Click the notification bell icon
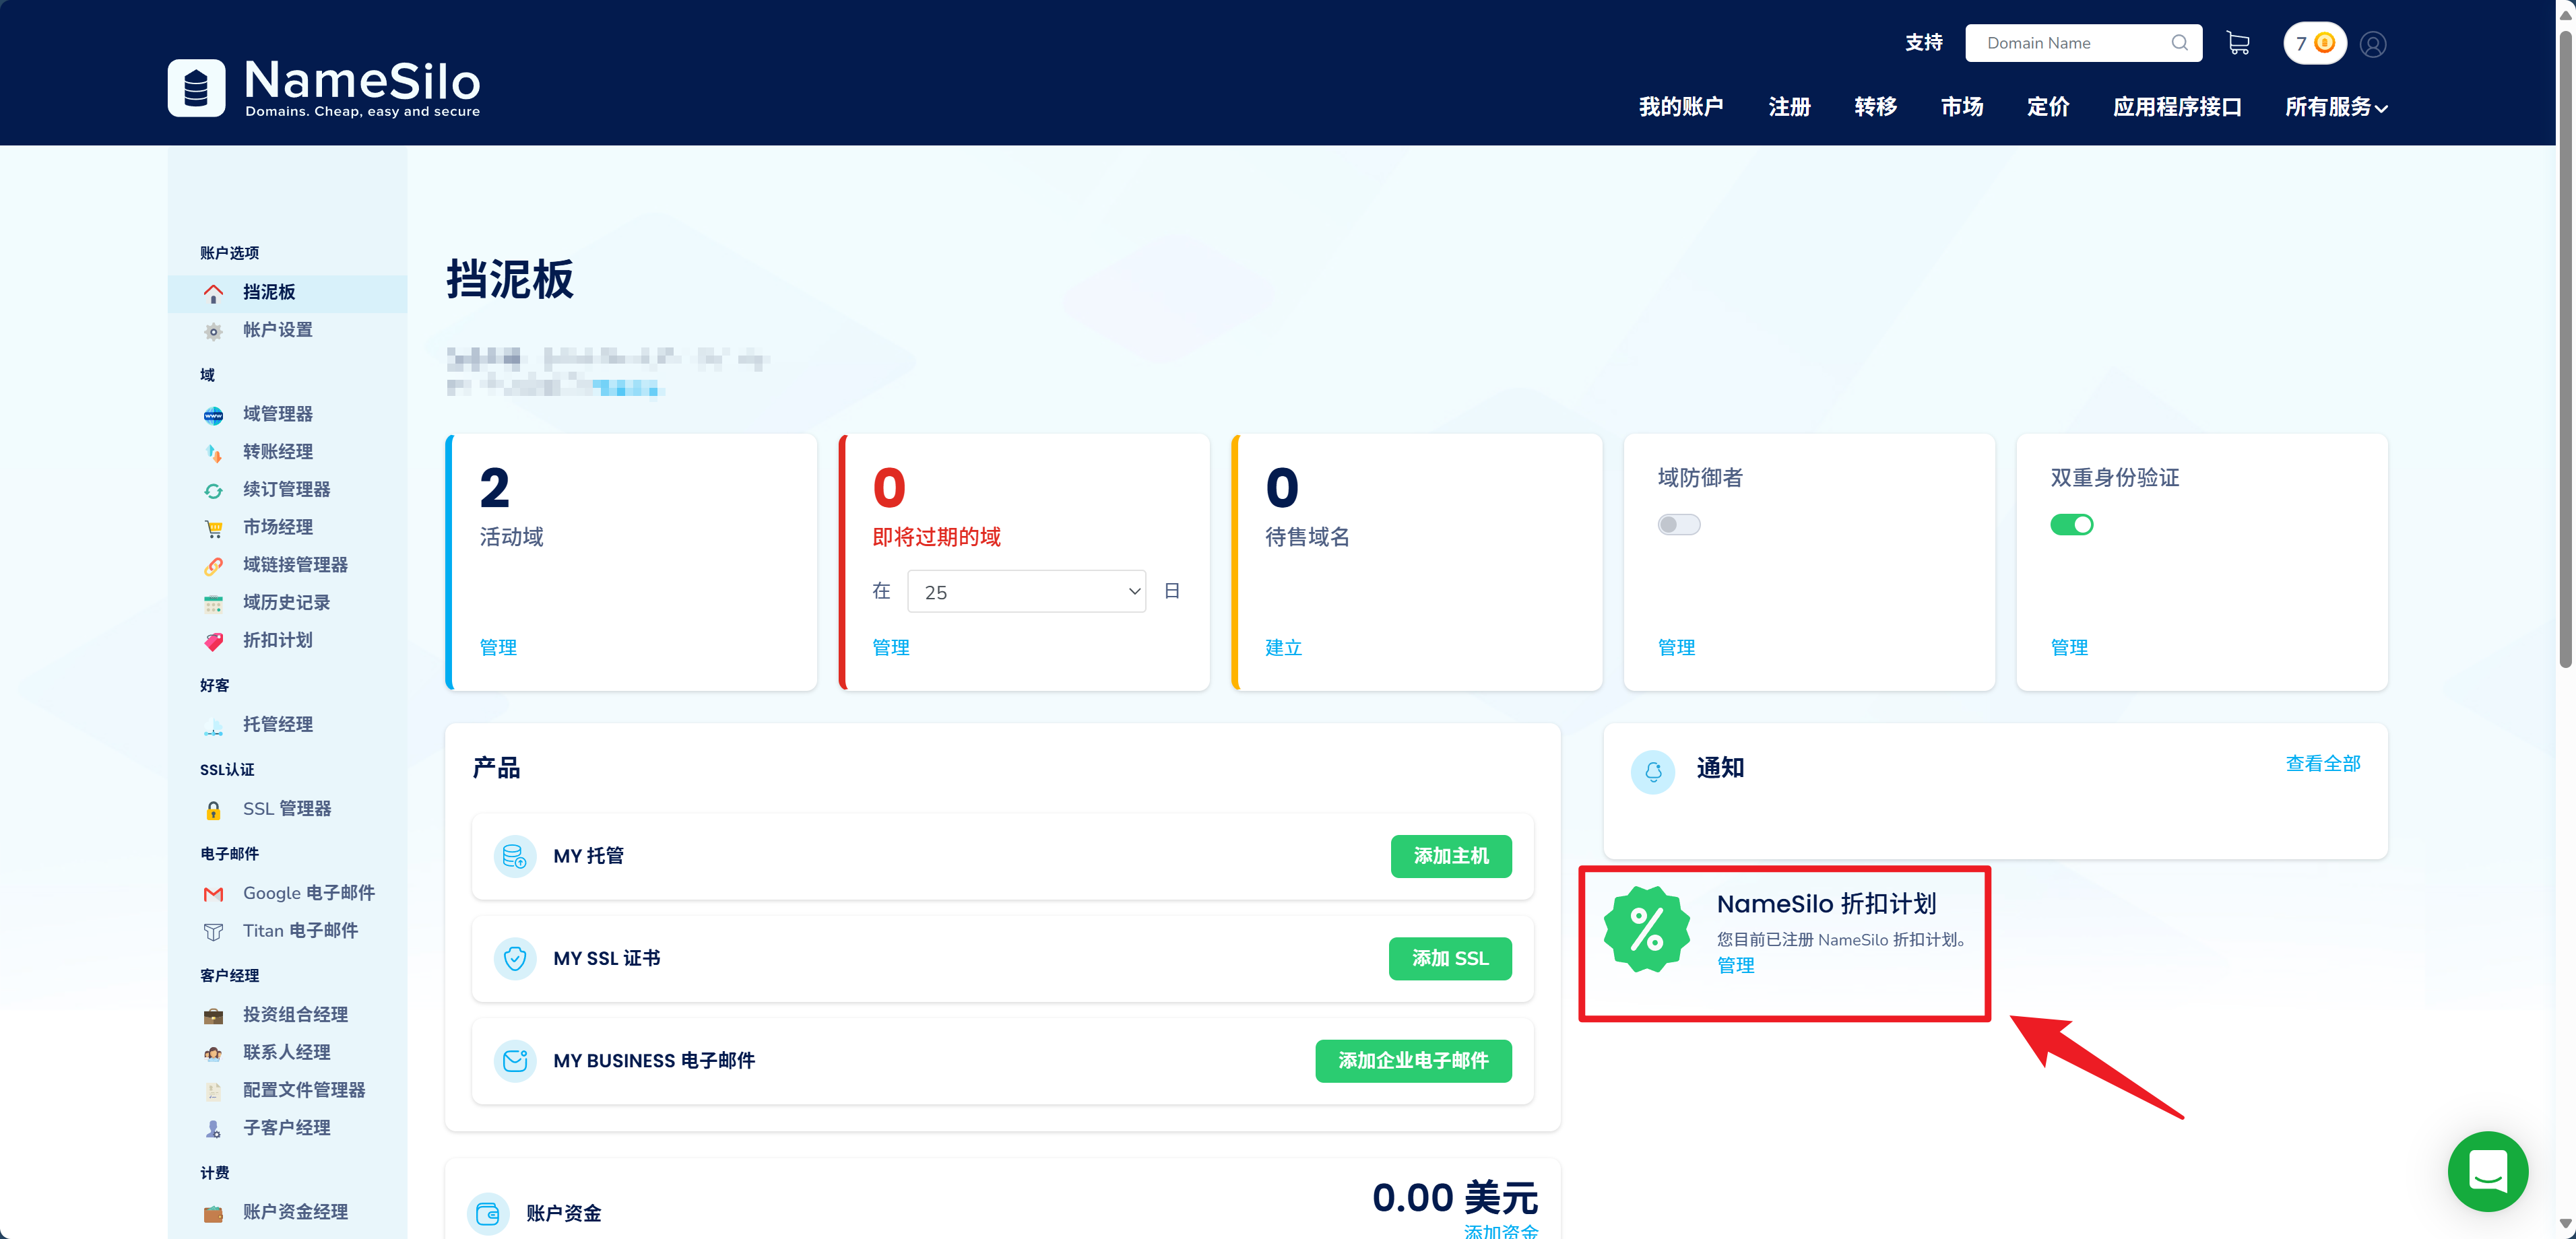Viewport: 2576px width, 1239px height. point(1652,772)
